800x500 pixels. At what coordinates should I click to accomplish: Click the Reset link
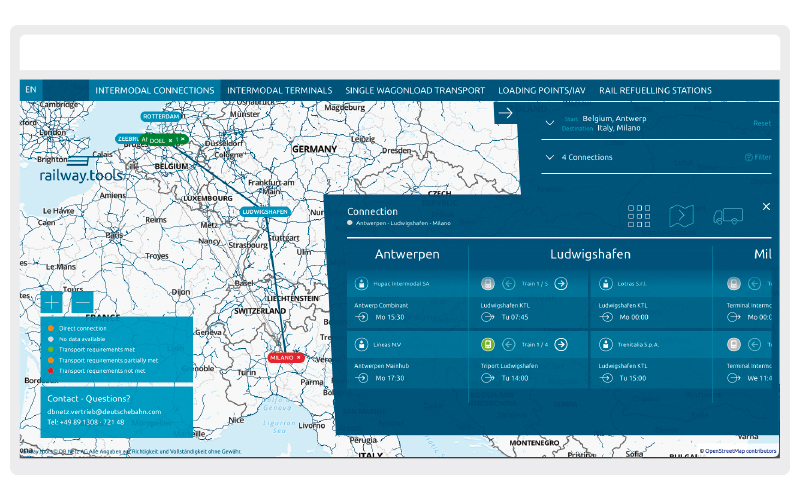click(x=761, y=123)
